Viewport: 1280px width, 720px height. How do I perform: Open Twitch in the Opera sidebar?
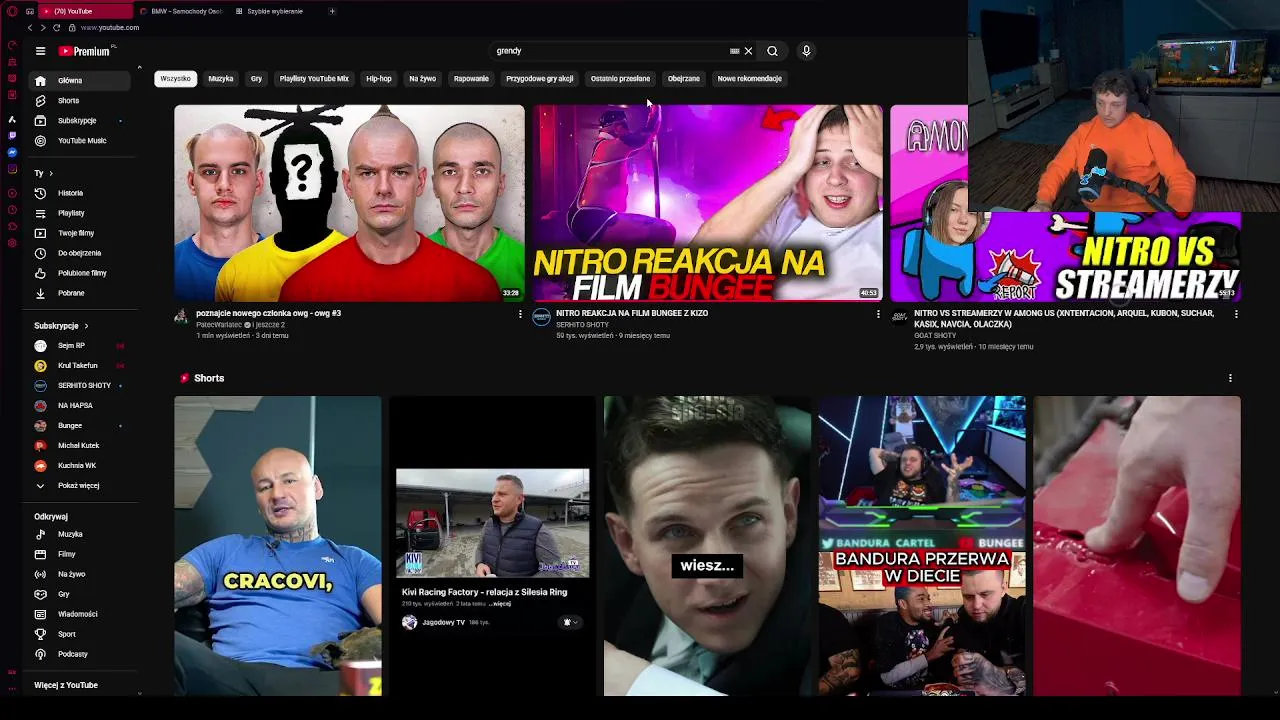coord(12,135)
